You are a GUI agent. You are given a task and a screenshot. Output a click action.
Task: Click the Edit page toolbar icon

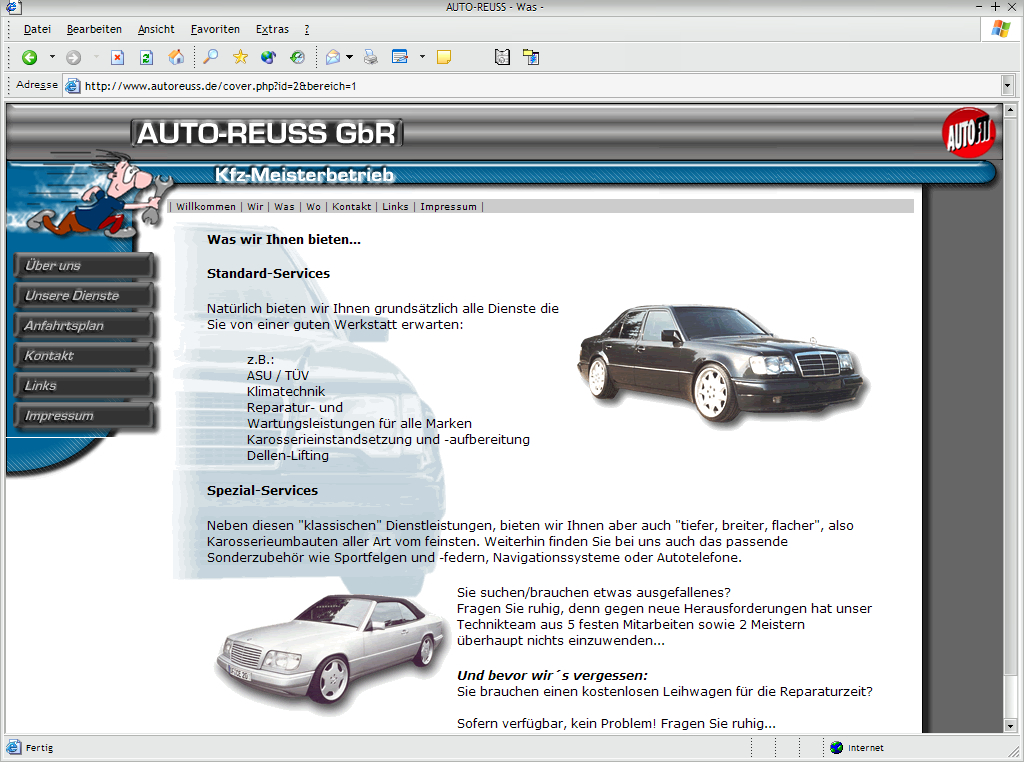[x=400, y=57]
